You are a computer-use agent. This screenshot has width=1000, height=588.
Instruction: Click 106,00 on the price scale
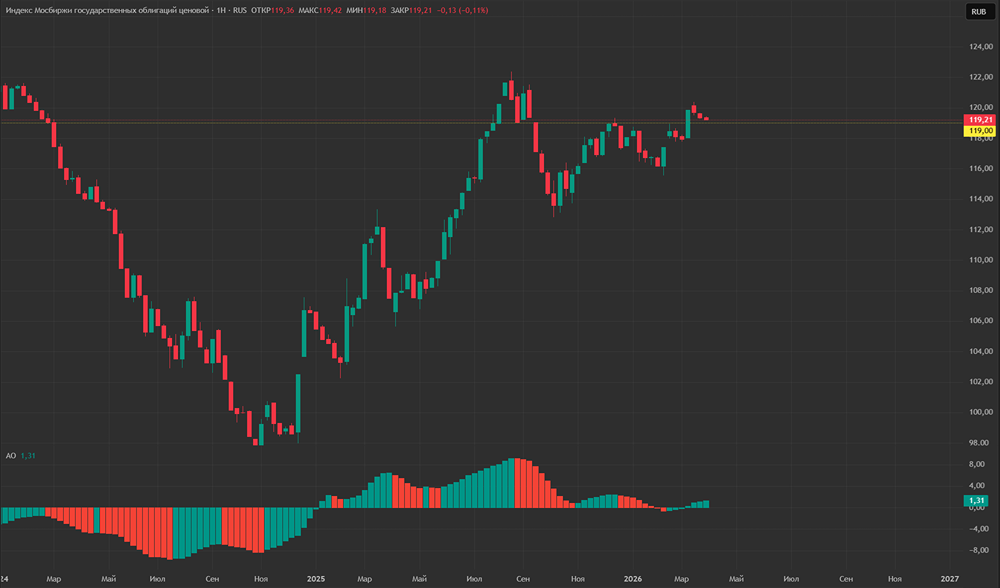[981, 321]
